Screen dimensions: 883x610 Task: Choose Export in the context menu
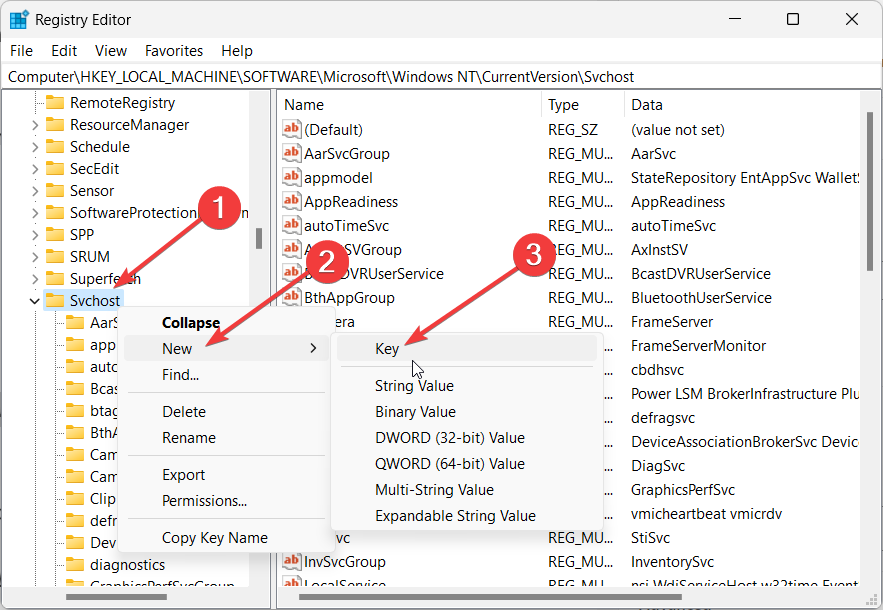[226, 475]
